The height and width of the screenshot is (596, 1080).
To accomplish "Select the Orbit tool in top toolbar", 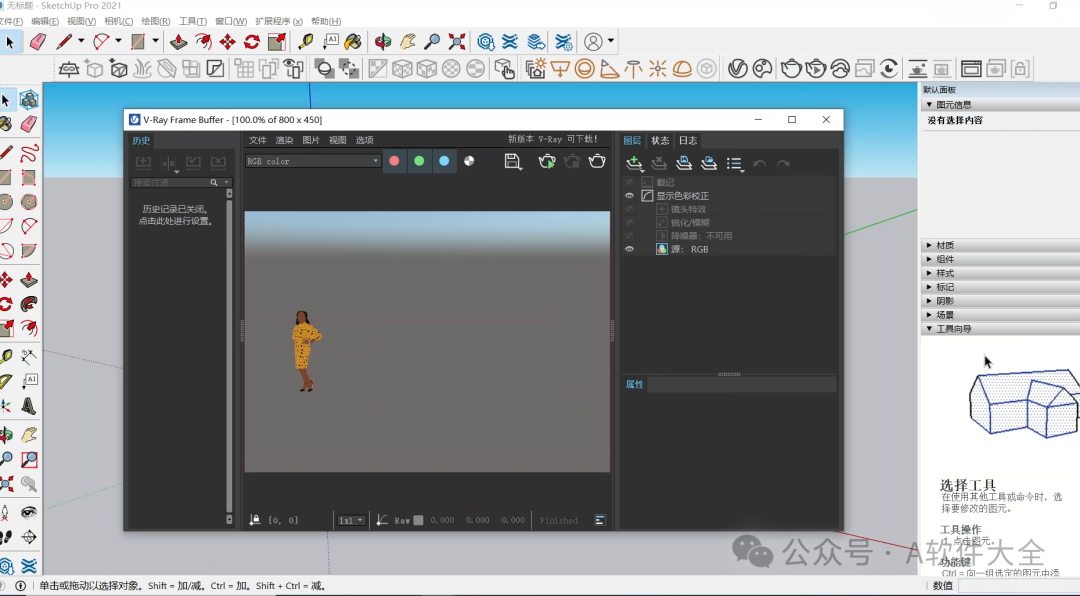I will pos(383,42).
